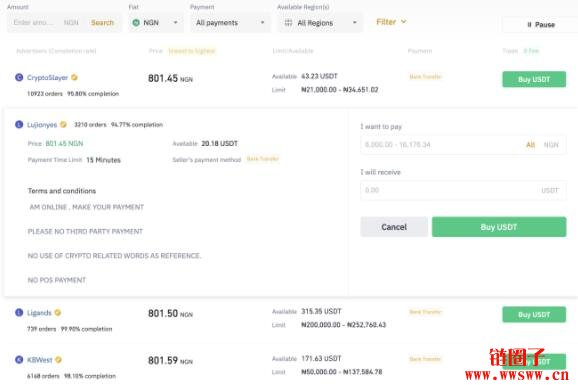Expand the Filter options
The width and height of the screenshot is (578, 385).
coord(391,22)
